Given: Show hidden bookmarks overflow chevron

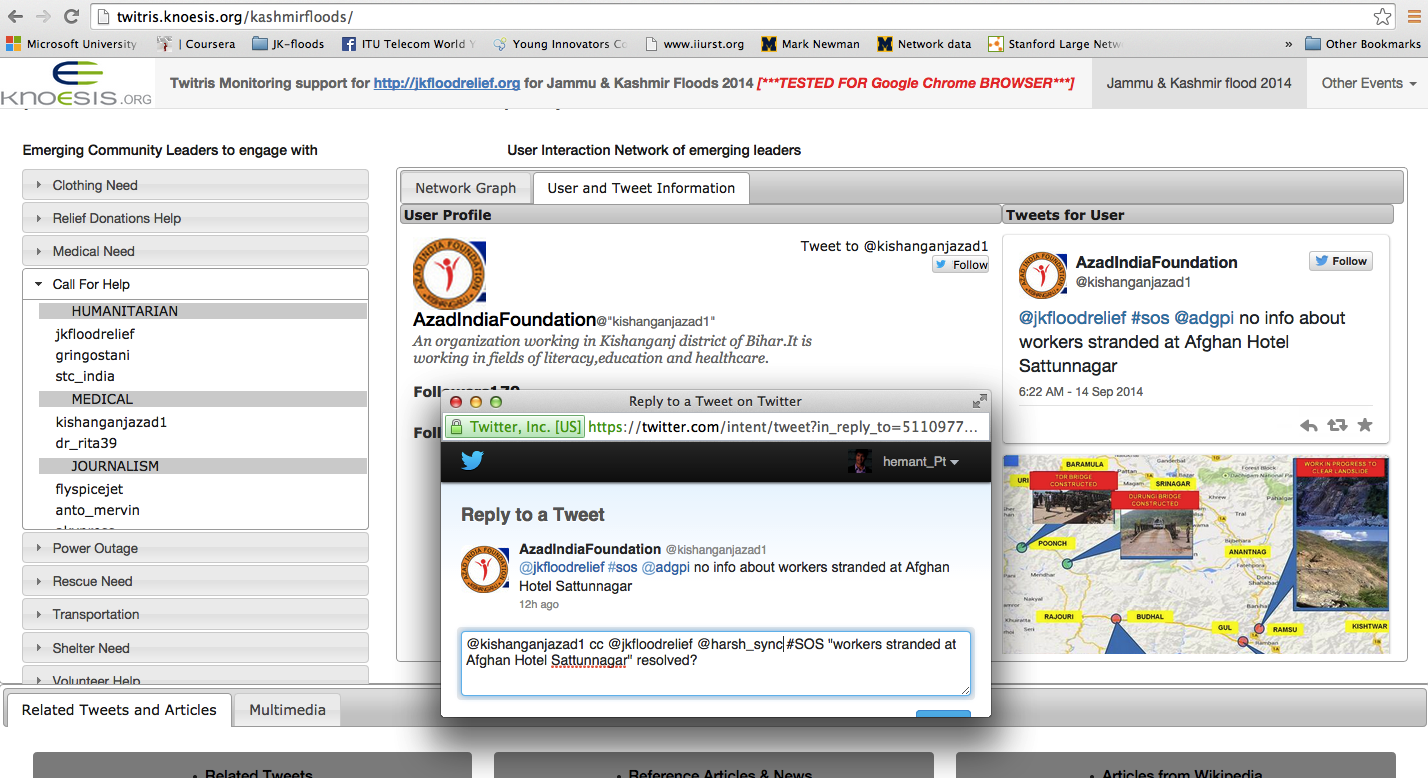Looking at the screenshot, I should 1288,44.
